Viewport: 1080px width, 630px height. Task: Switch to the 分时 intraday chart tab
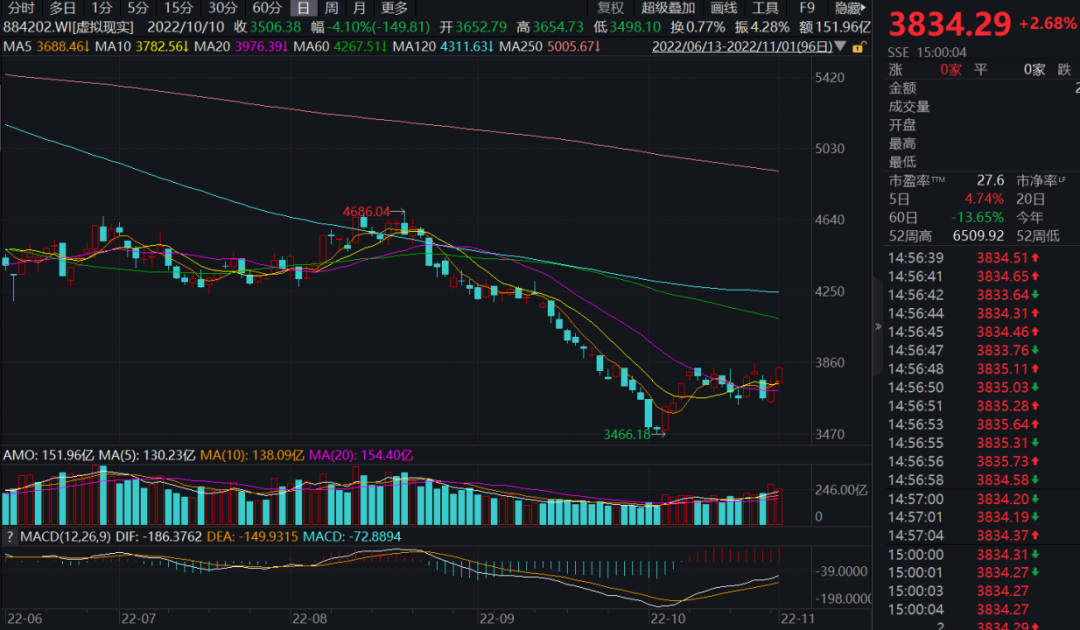click(x=21, y=8)
